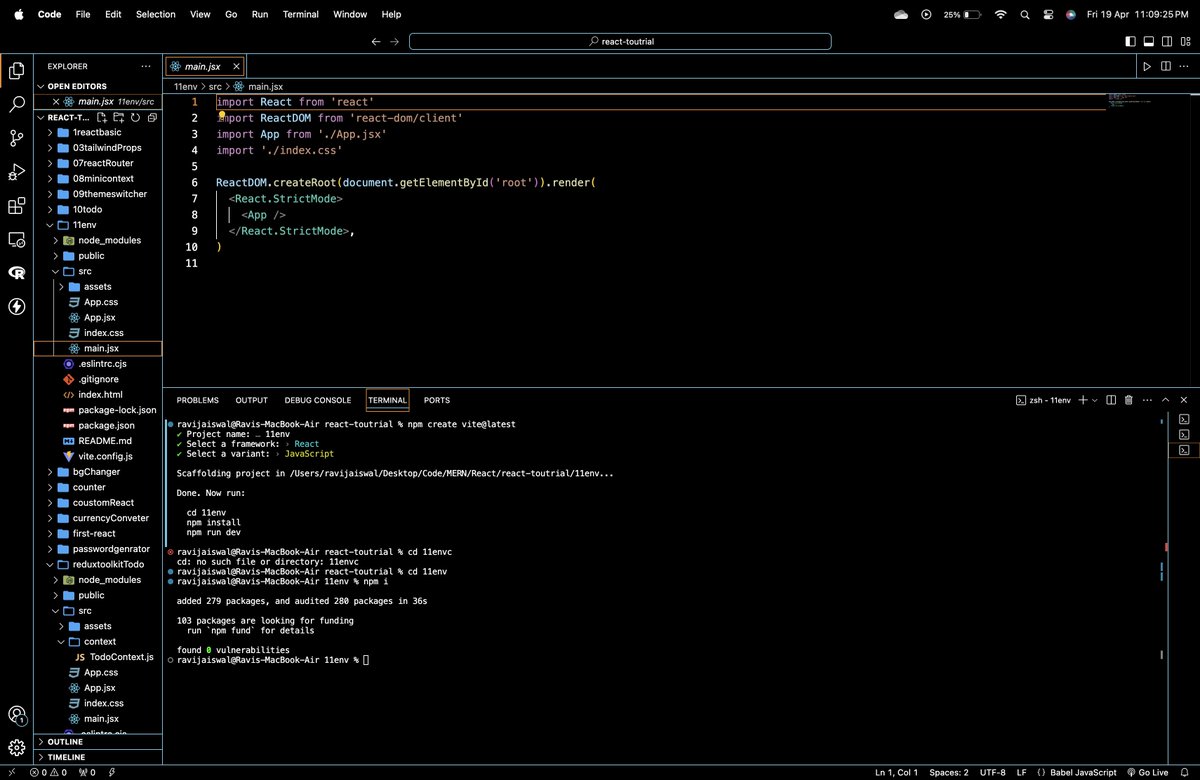The height and width of the screenshot is (780, 1200).
Task: Open macOS Control Center in the menu bar
Action: coord(1048,14)
